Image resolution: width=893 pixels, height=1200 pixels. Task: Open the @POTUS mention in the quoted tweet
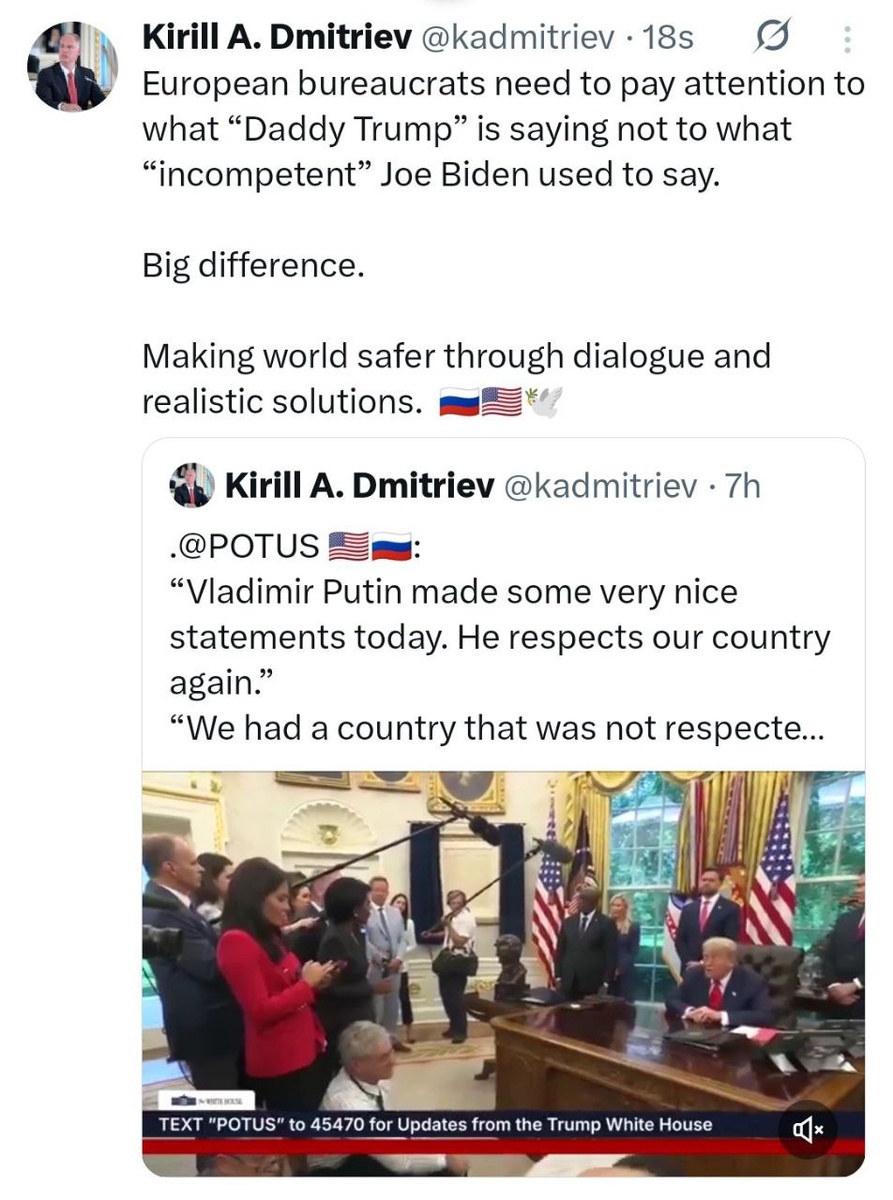tap(243, 547)
